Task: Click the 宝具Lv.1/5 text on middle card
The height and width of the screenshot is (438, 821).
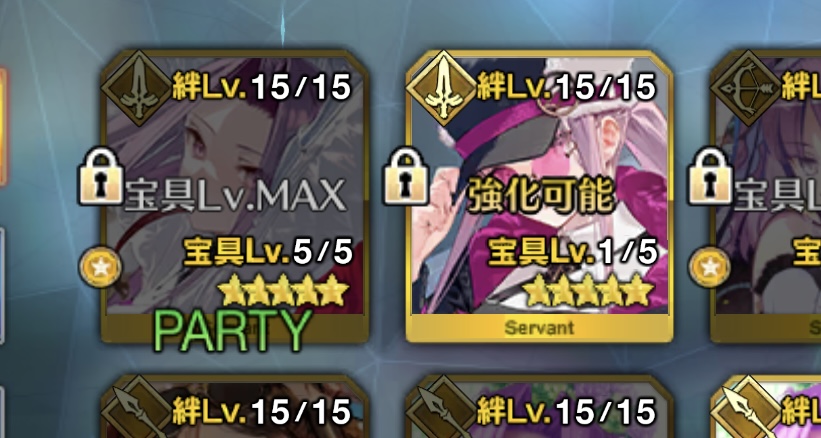Action: click(573, 253)
